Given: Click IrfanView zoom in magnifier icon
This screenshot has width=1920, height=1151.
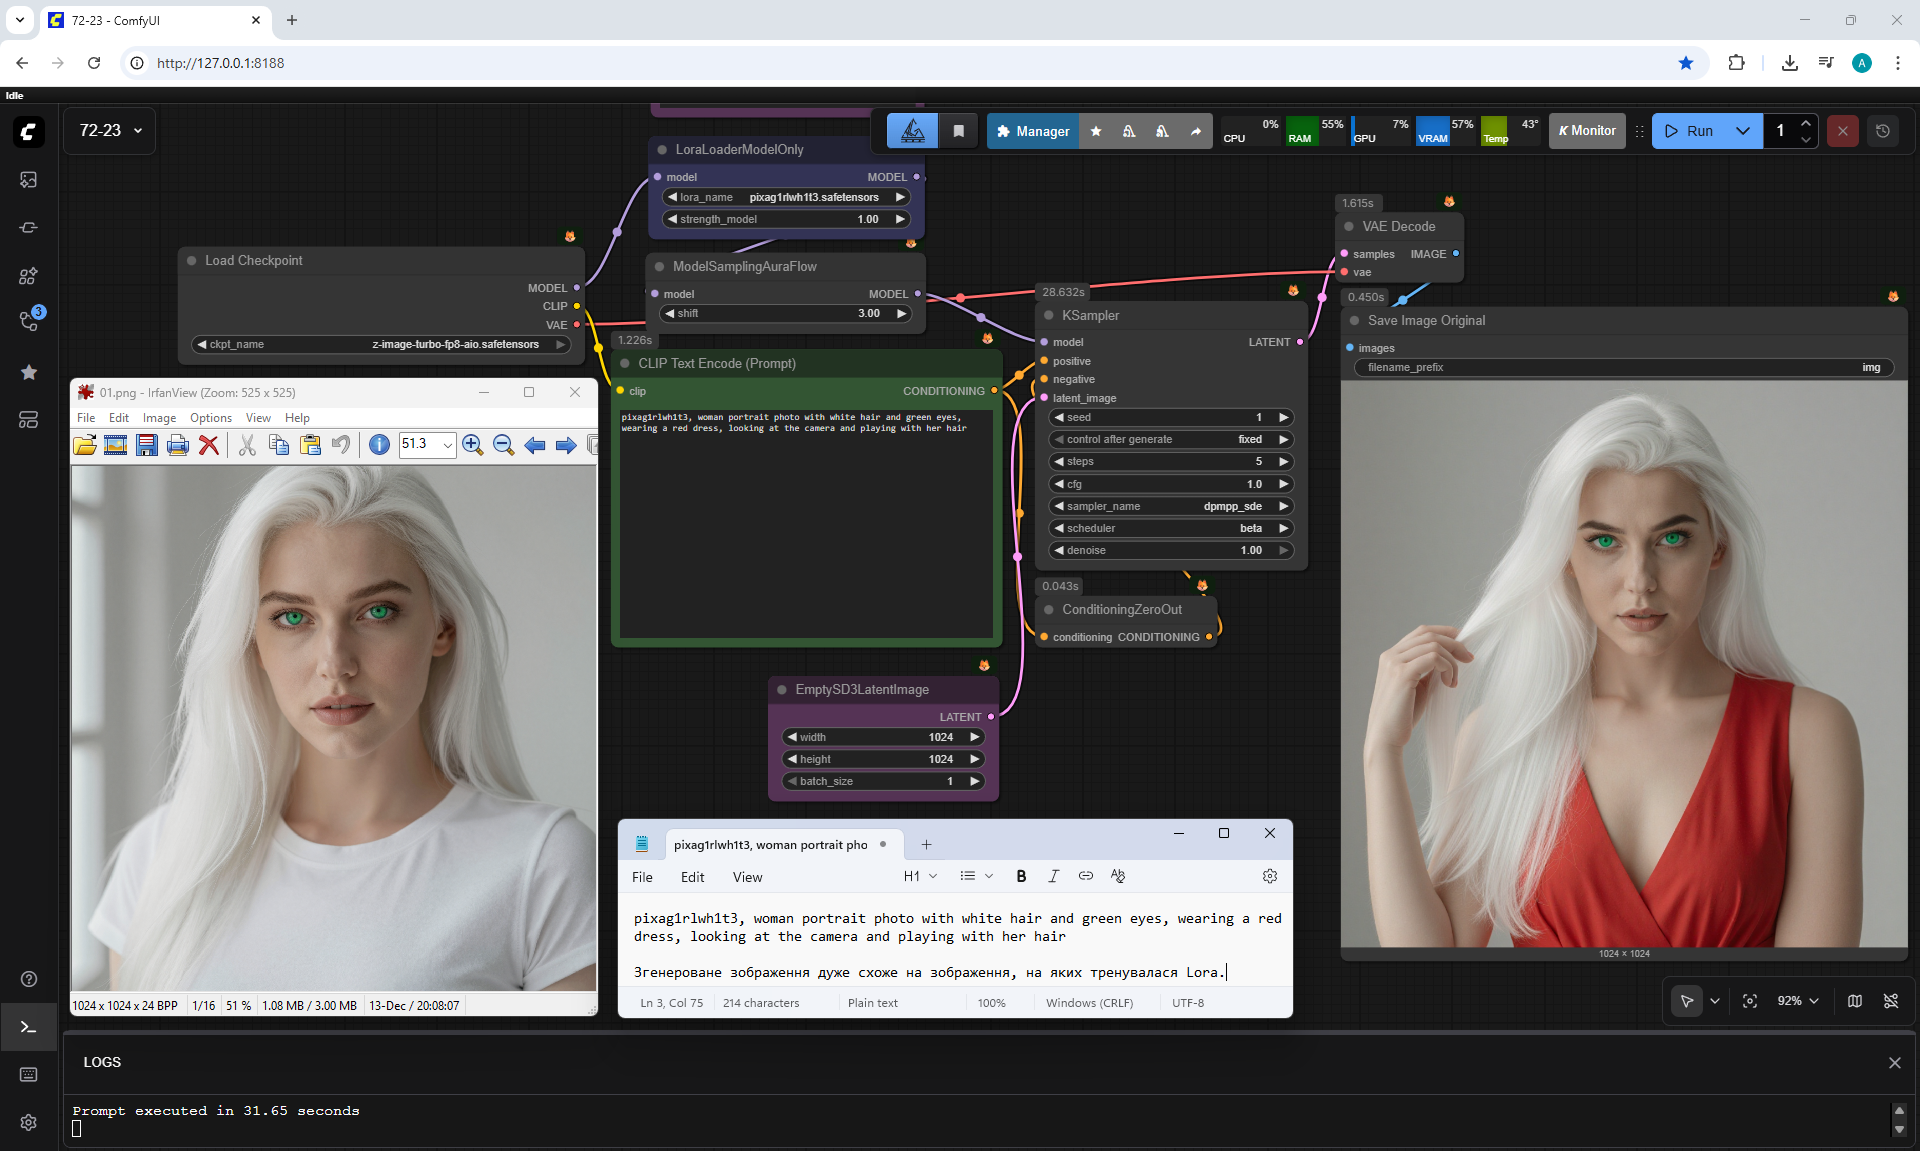Looking at the screenshot, I should (x=473, y=445).
